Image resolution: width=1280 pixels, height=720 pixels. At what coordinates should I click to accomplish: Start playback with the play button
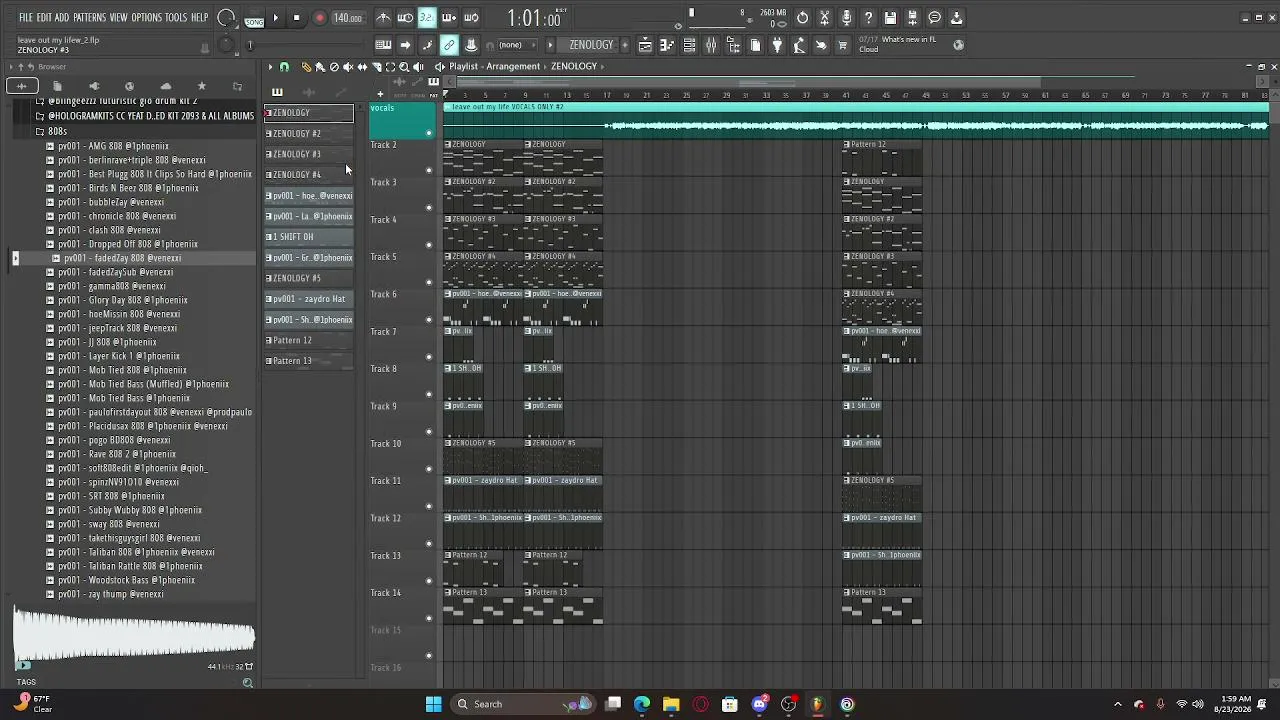point(276,18)
